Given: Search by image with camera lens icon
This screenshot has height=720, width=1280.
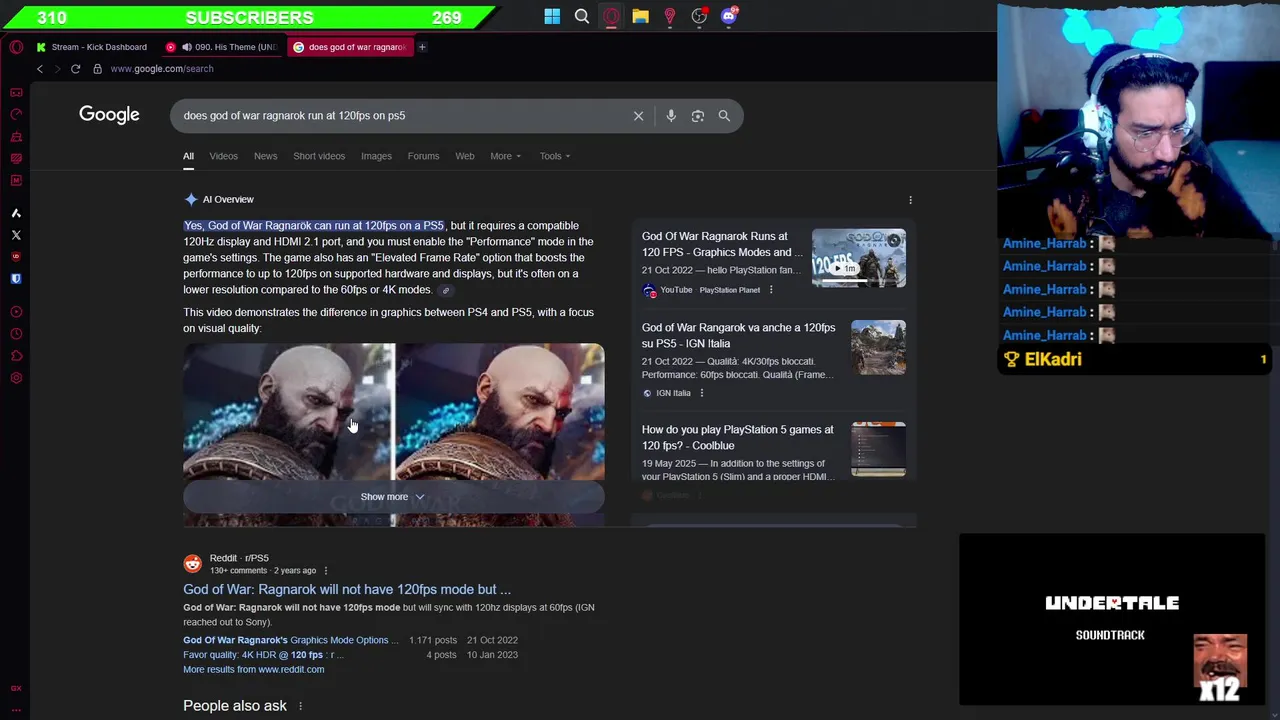Looking at the screenshot, I should pos(698,116).
